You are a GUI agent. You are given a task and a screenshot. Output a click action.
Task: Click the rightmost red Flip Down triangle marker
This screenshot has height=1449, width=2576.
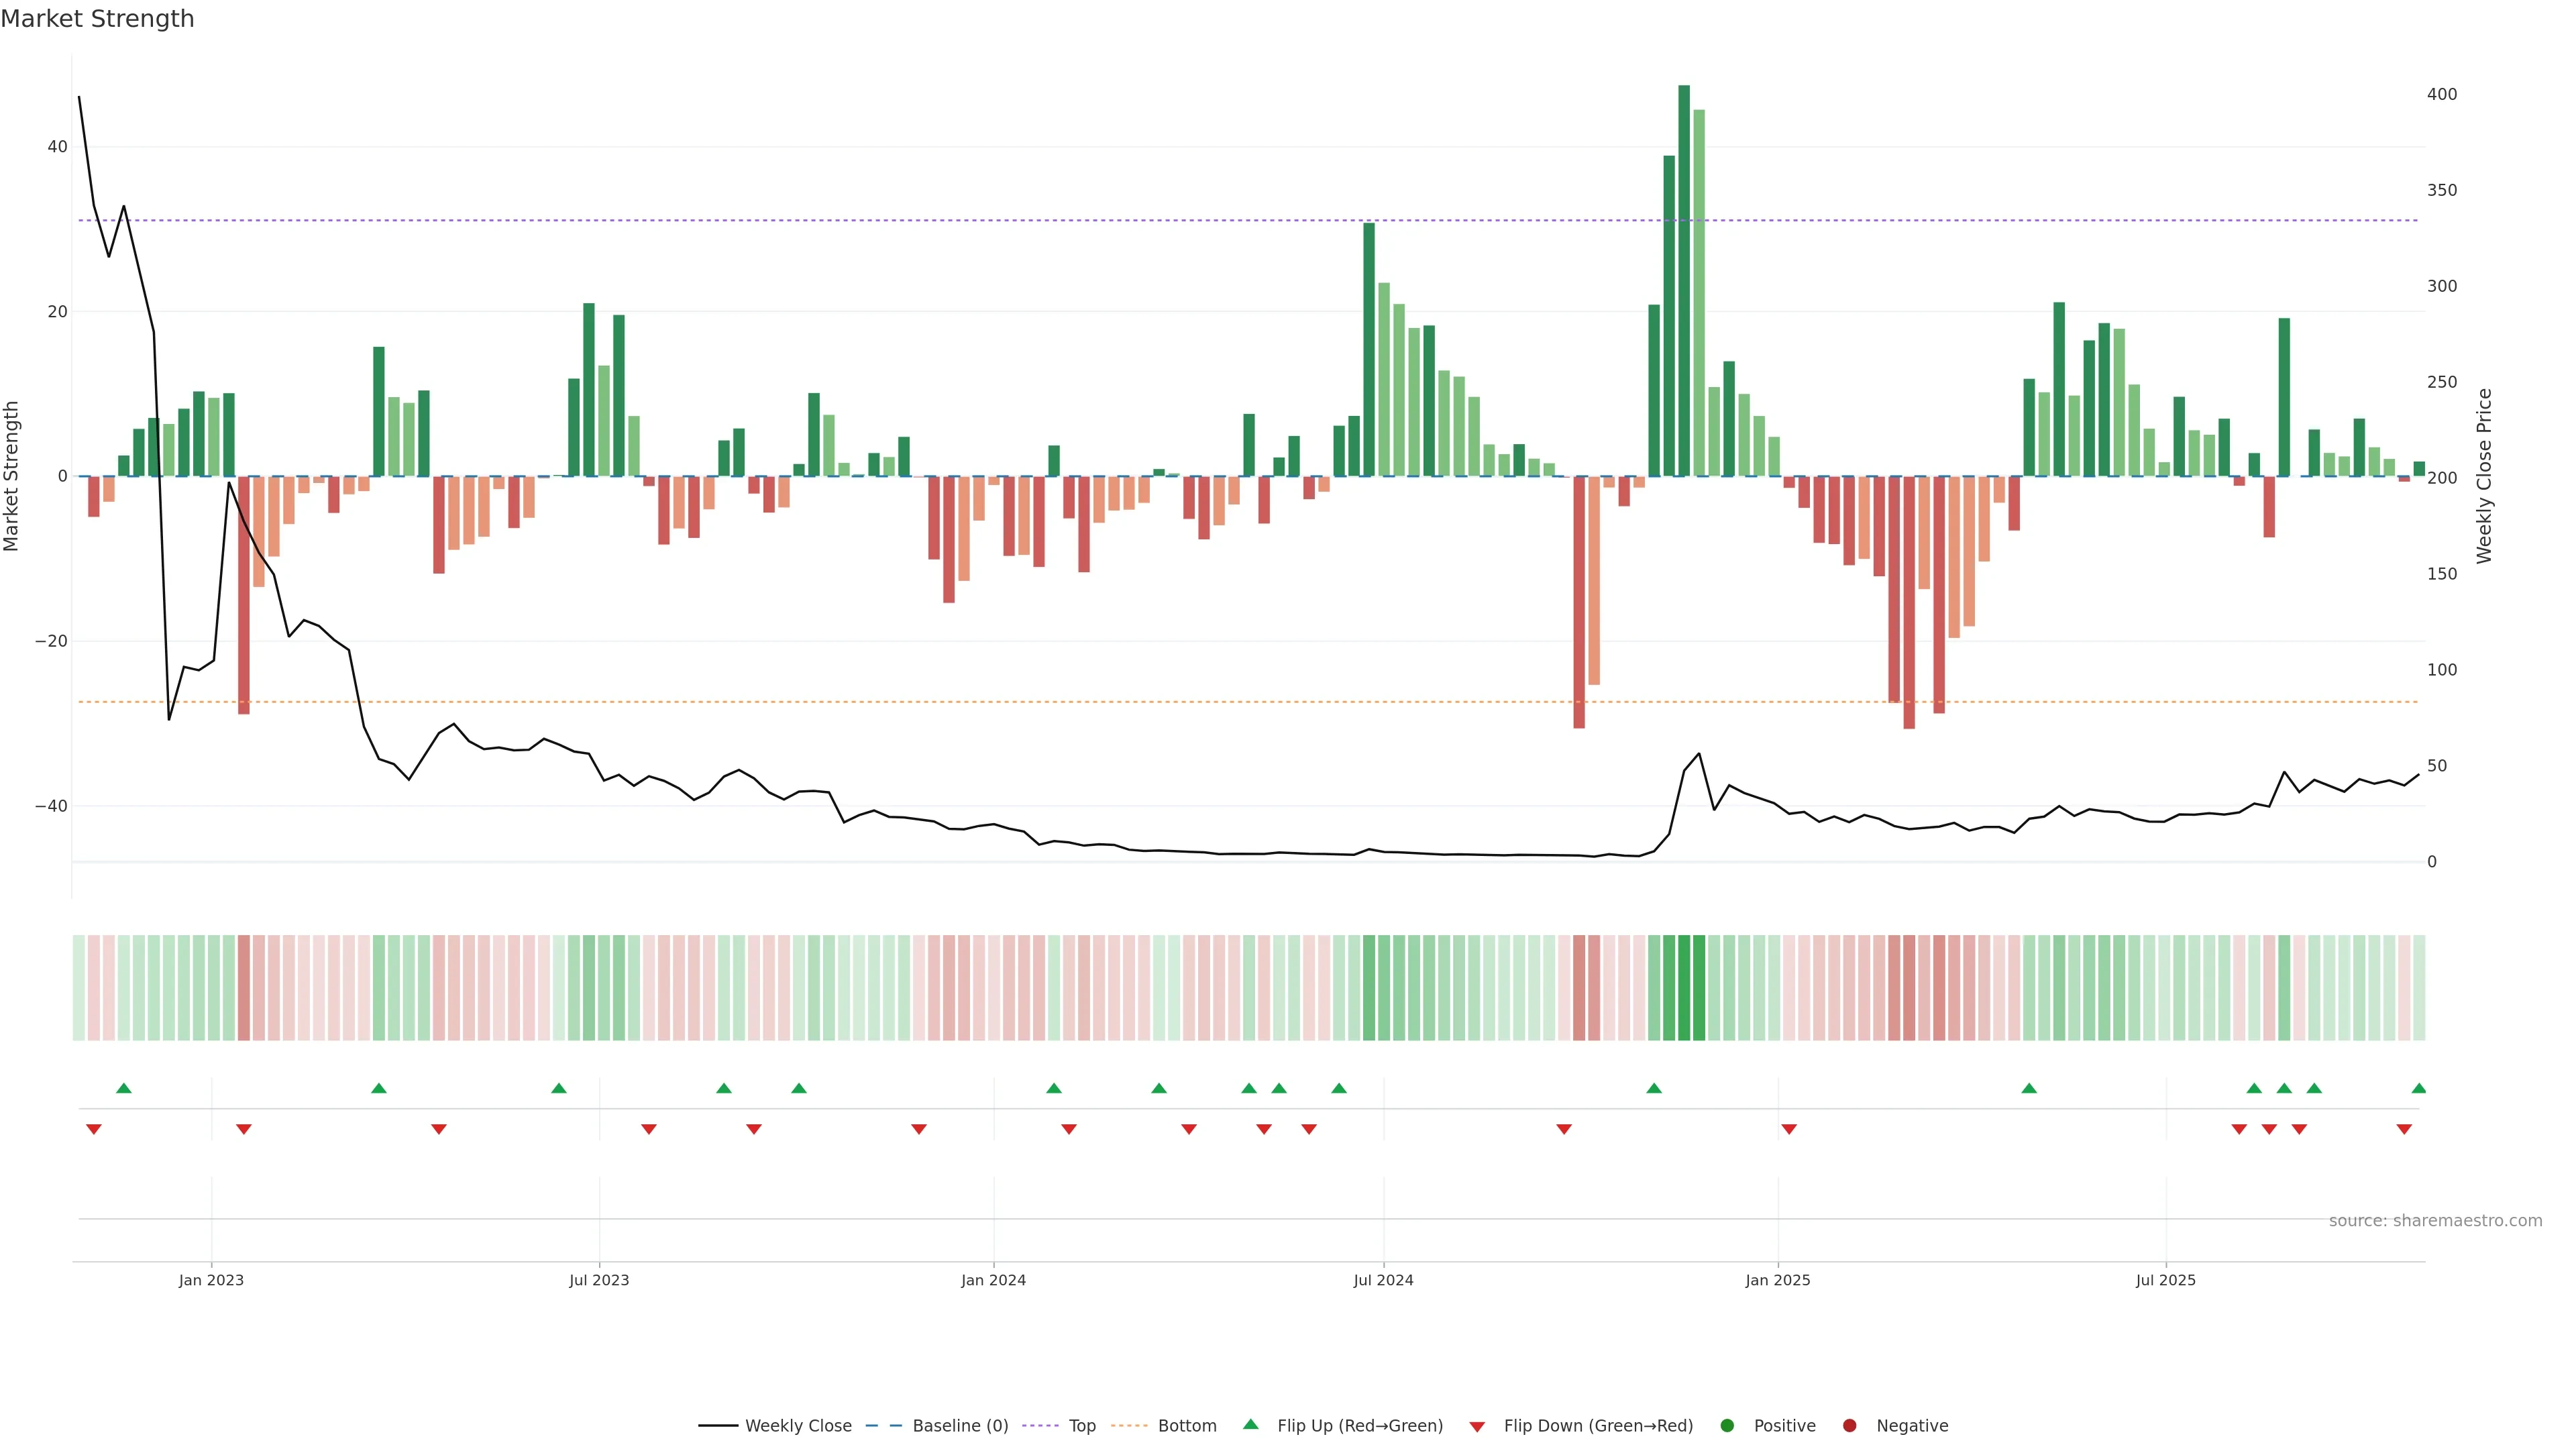pyautogui.click(x=2404, y=1129)
